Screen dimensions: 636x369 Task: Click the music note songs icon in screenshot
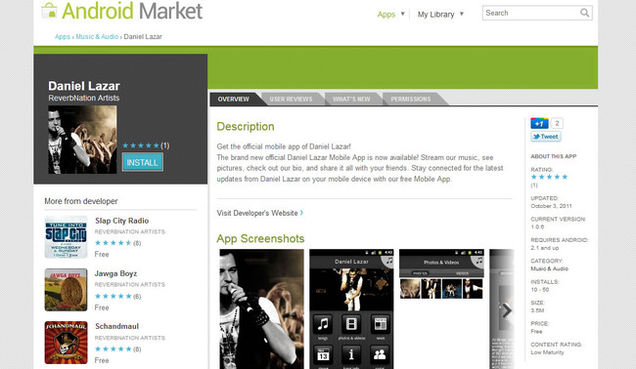coord(323,324)
